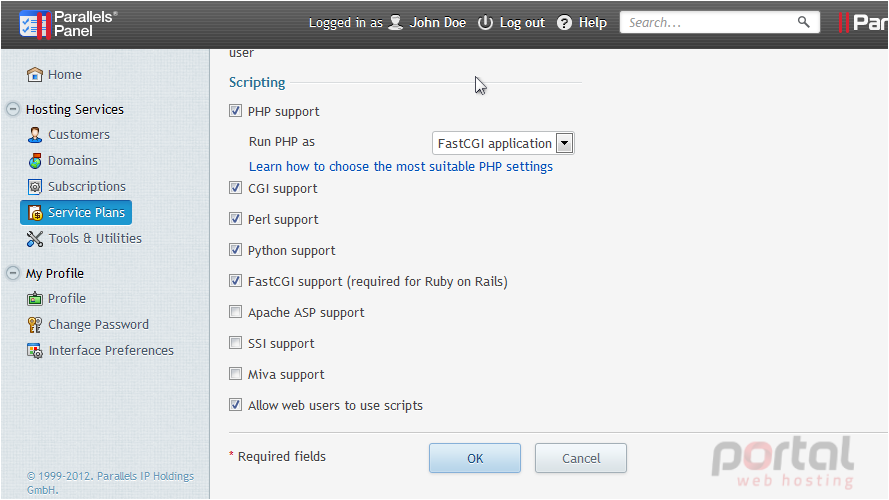Tick the SSI support checkbox
Viewport: 889px width, 500px height.
click(x=235, y=343)
